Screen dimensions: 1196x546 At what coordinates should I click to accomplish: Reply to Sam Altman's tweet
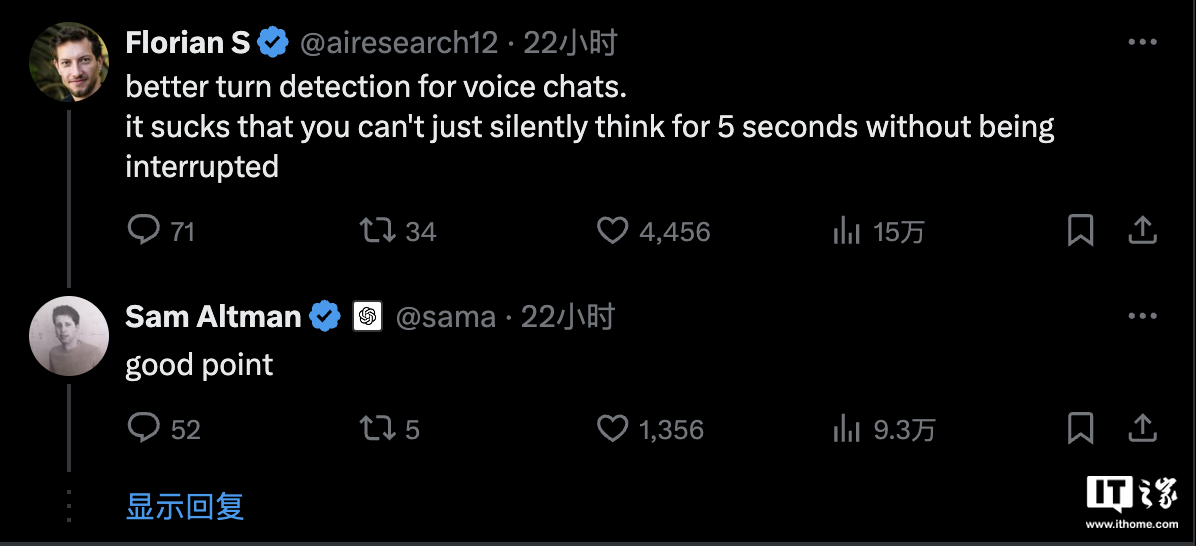pos(144,429)
